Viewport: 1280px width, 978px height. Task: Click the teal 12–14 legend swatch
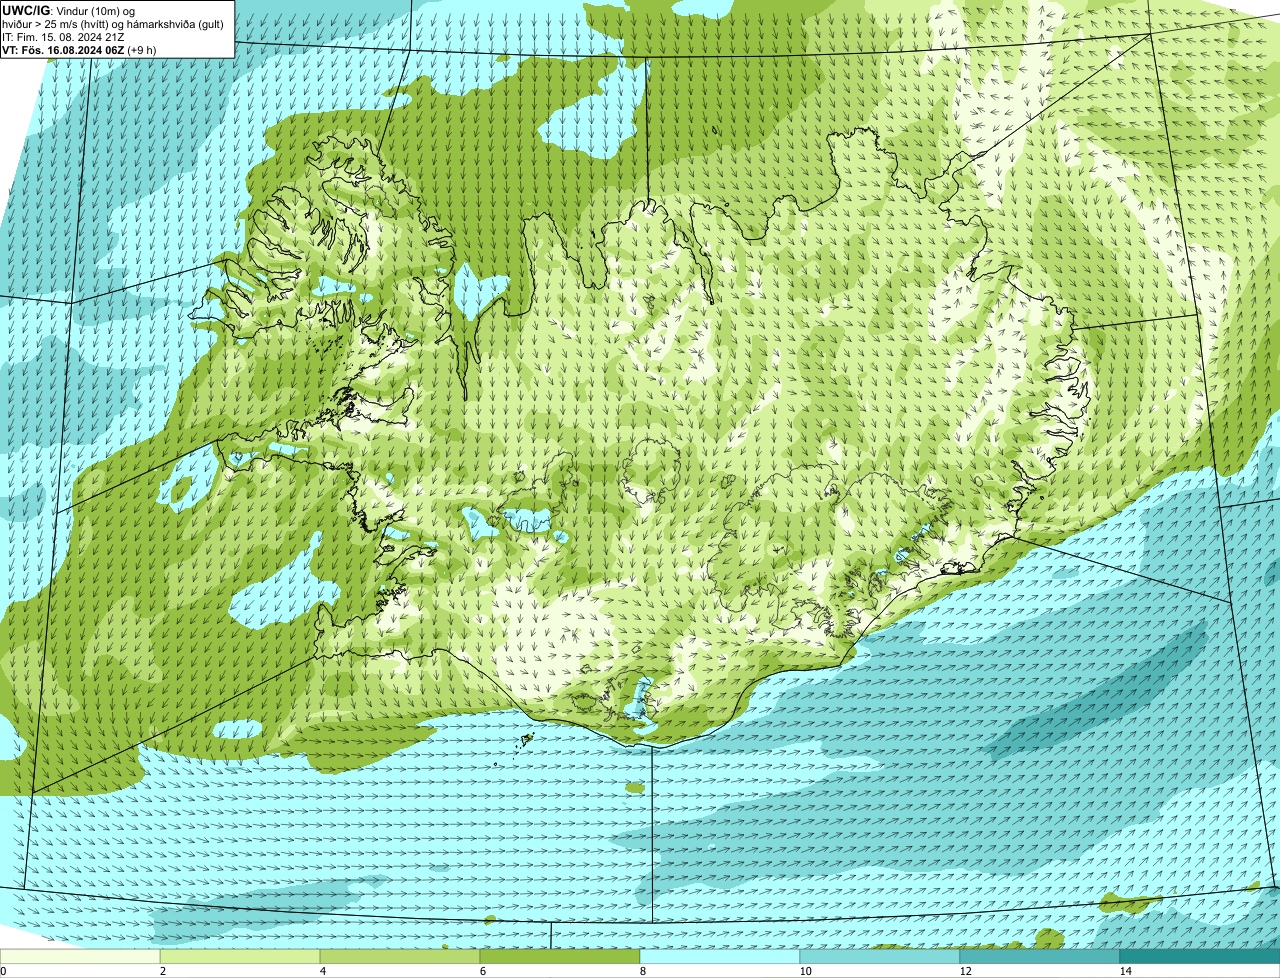pyautogui.click(x=1040, y=957)
